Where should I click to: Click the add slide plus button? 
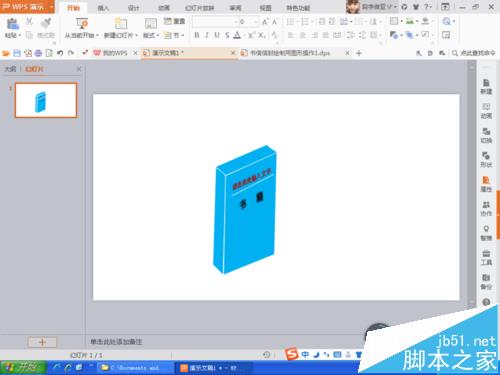click(x=42, y=342)
